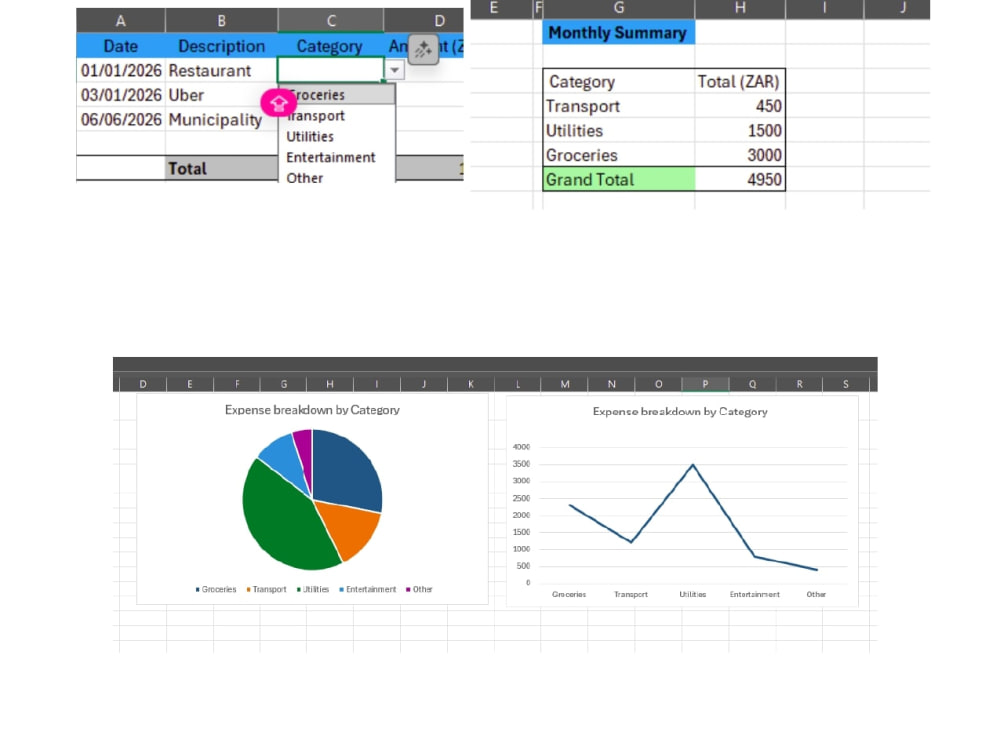Screen dimensions: 1000x750
Task: Select the 1500 value cell
Action: pyautogui.click(x=739, y=131)
